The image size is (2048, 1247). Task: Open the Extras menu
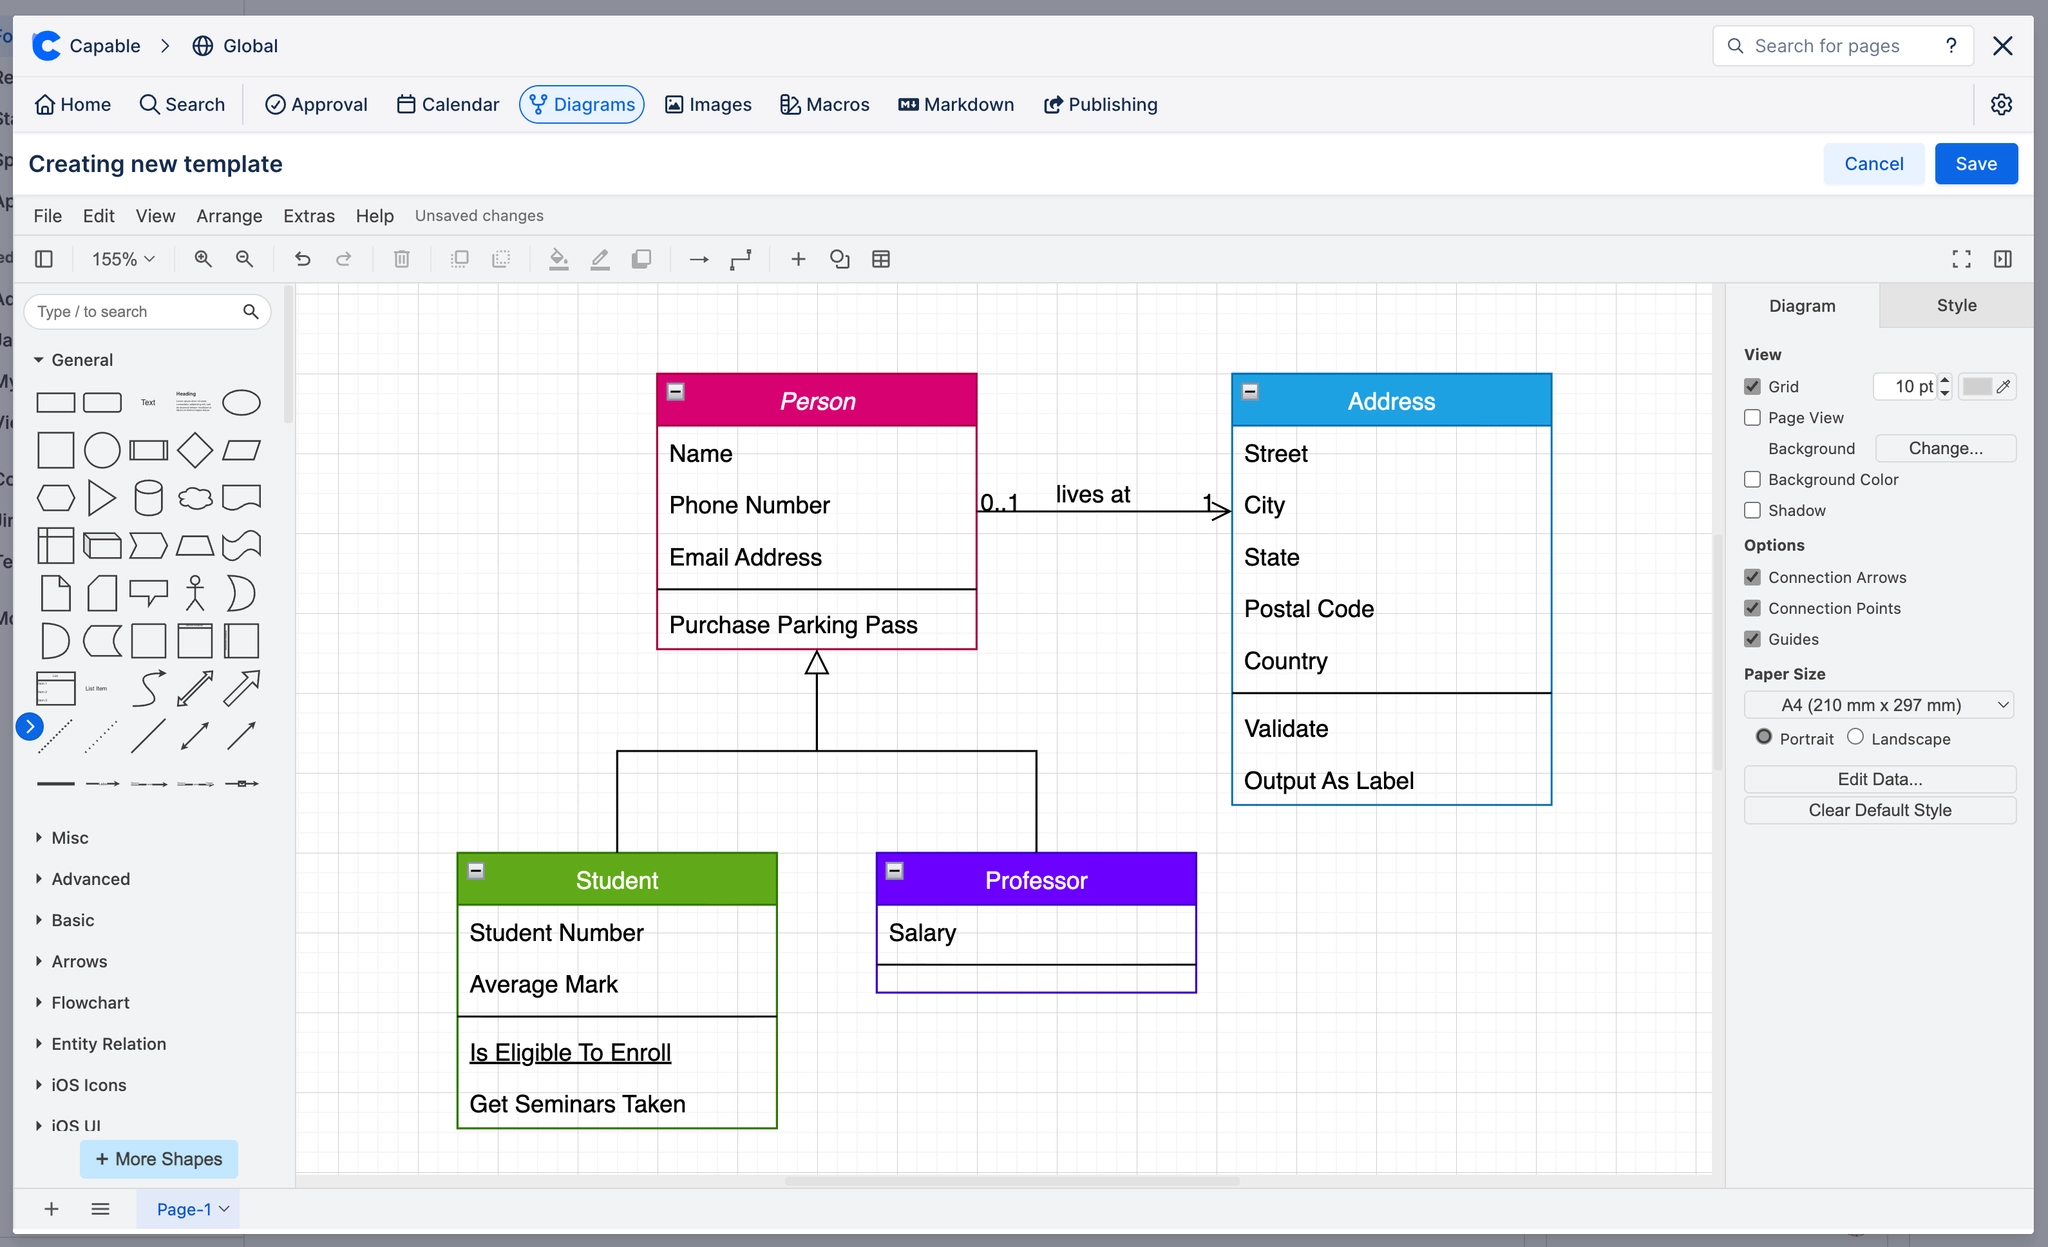coord(309,215)
